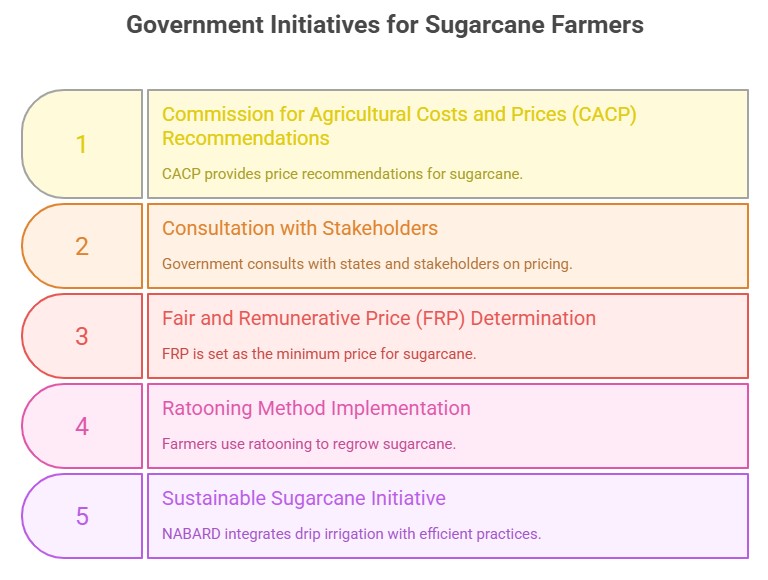Open the Fair and Remunerative Price heading
The height and width of the screenshot is (580, 768).
pos(379,318)
